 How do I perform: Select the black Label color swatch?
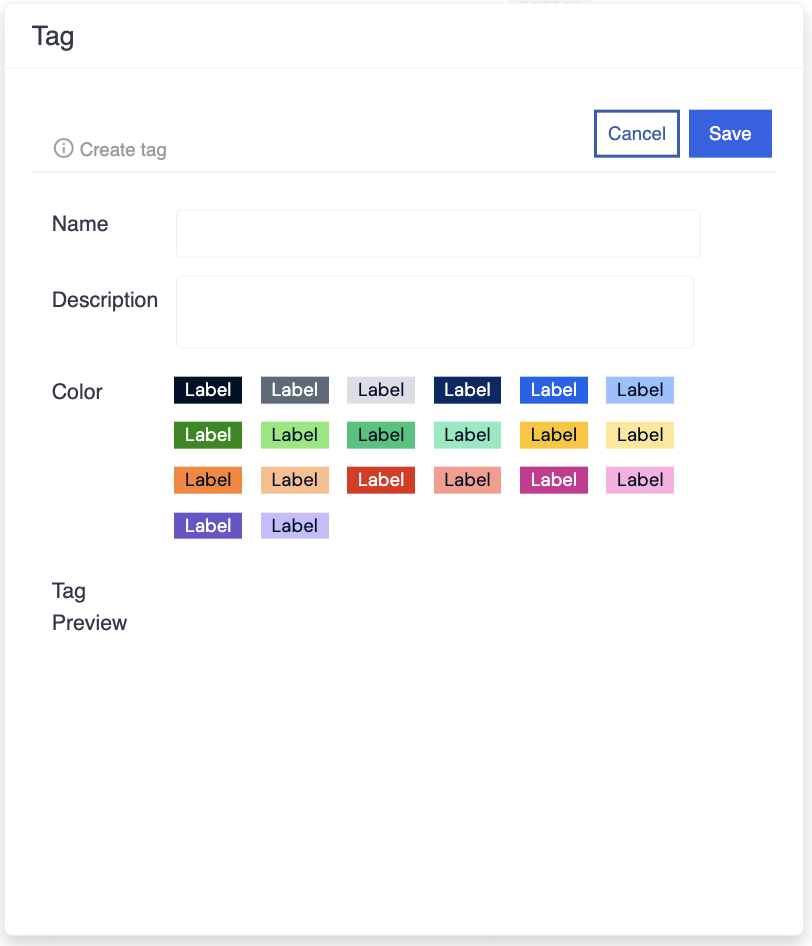(208, 390)
